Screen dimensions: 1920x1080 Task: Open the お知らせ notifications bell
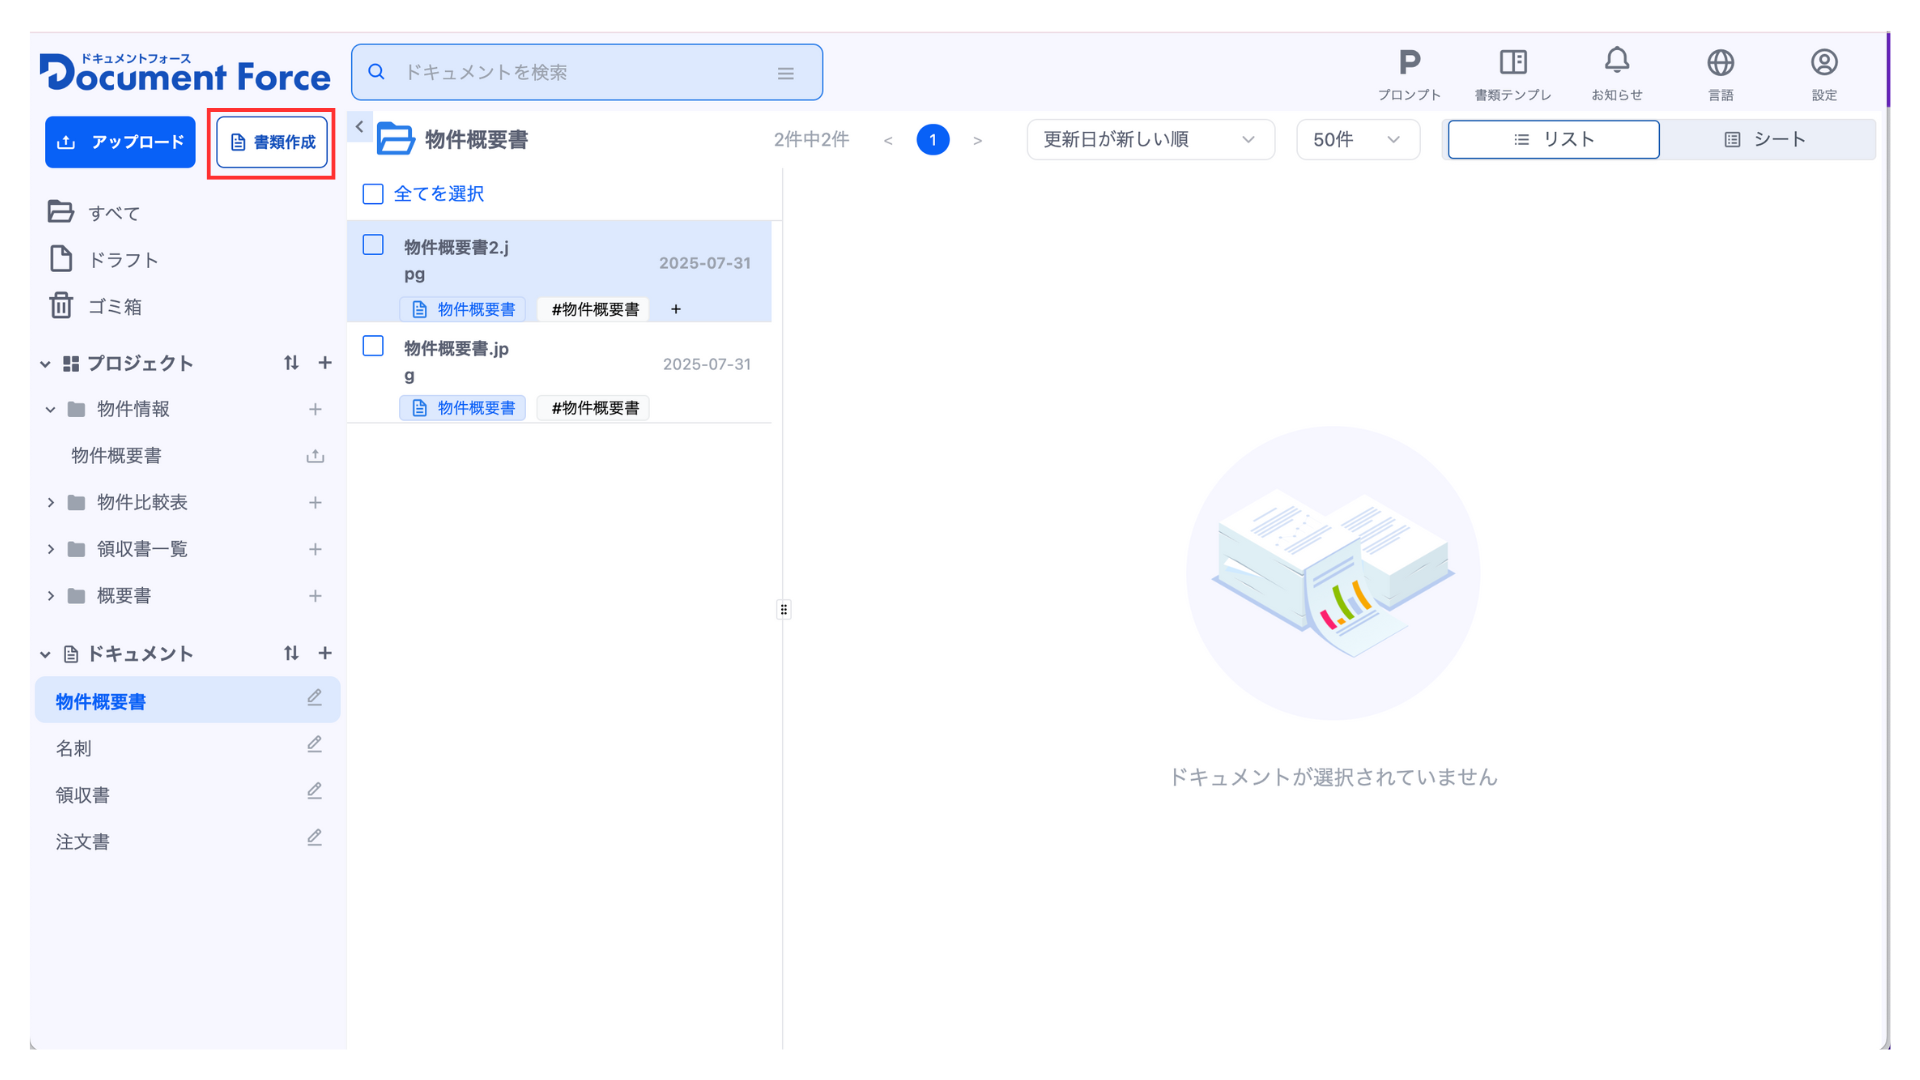(x=1617, y=74)
